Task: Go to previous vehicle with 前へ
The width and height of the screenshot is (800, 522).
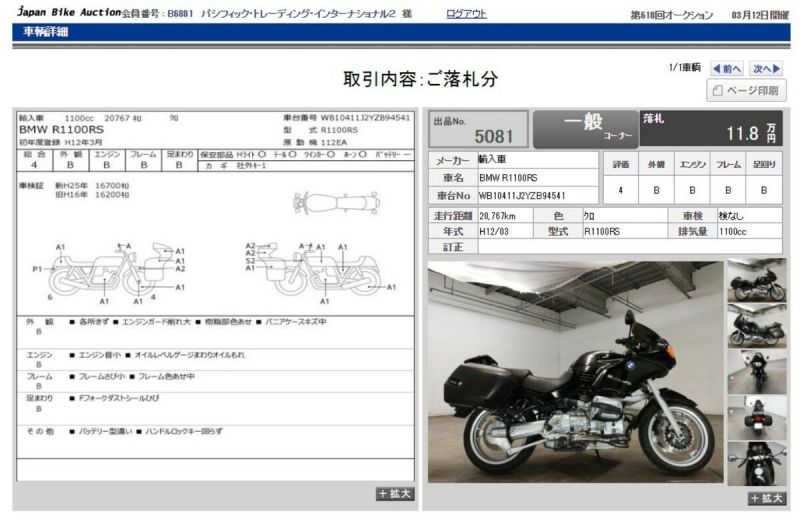Action: pos(727,68)
